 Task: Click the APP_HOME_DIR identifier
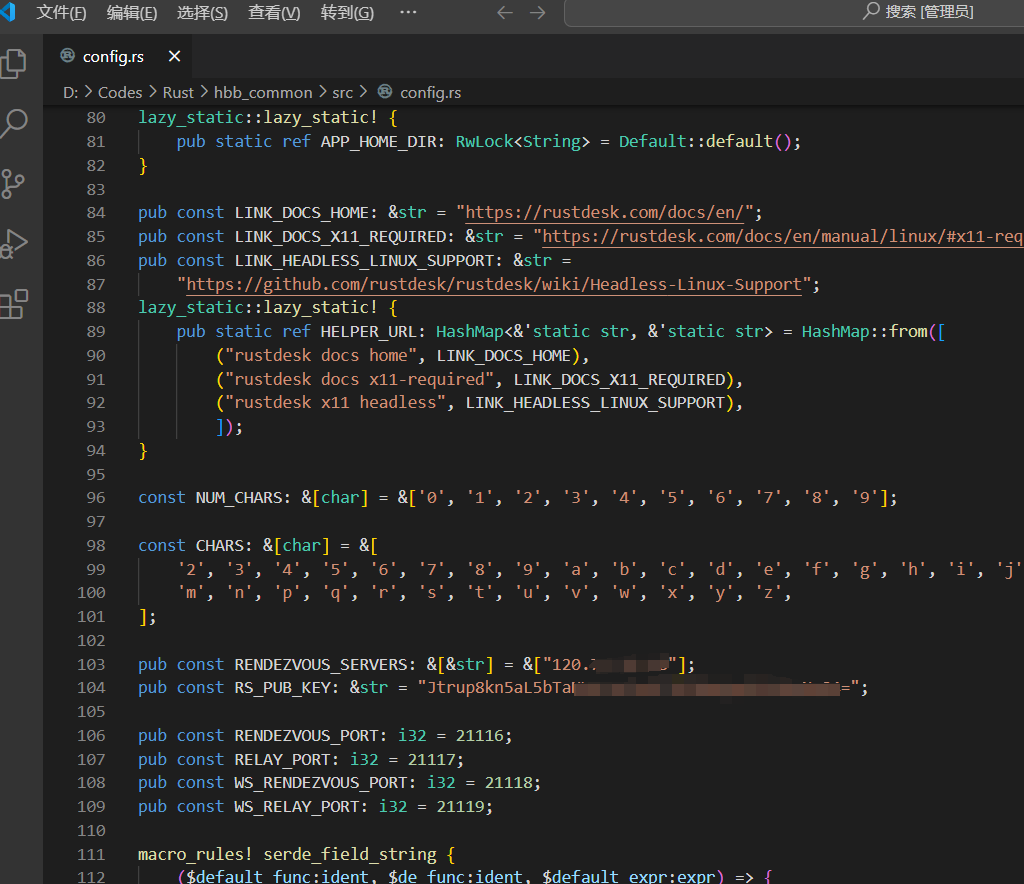pyautogui.click(x=378, y=142)
